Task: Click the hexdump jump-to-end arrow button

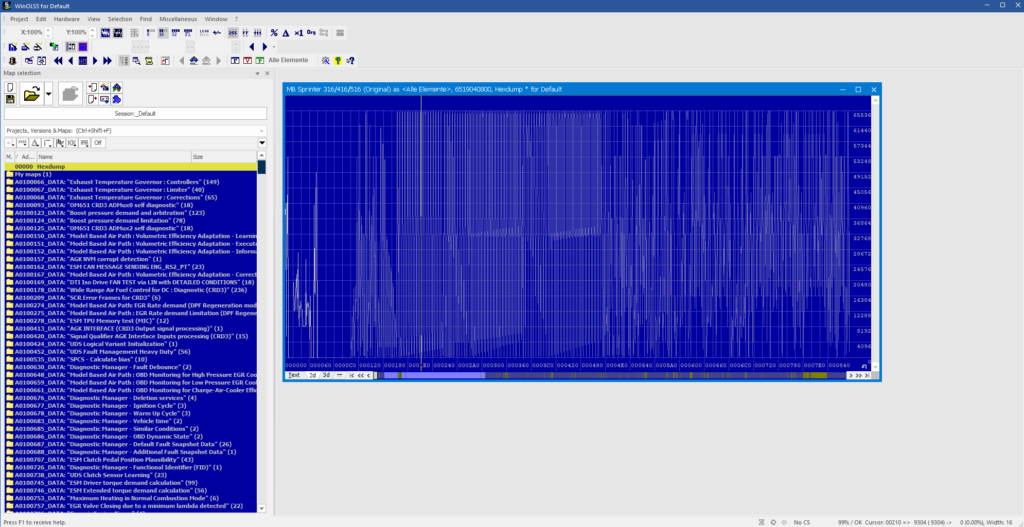Action: [867, 375]
